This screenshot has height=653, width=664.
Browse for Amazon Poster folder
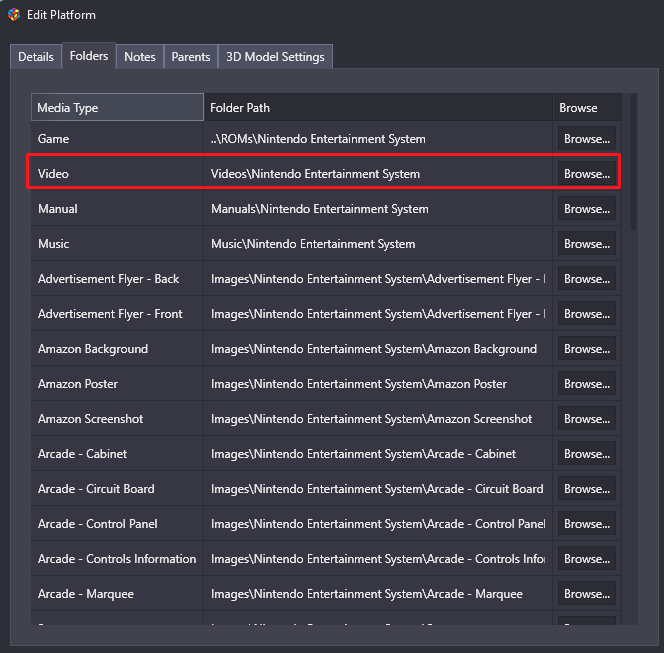point(587,384)
